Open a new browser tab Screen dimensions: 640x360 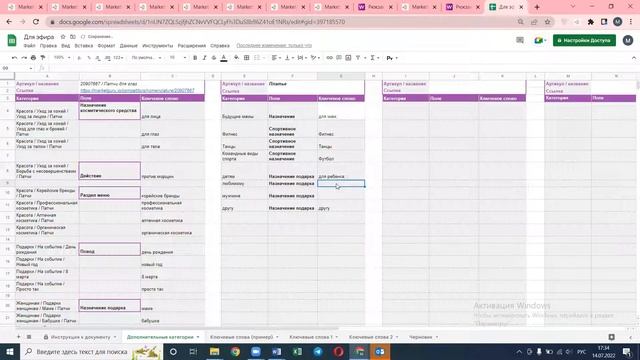[x=537, y=7]
